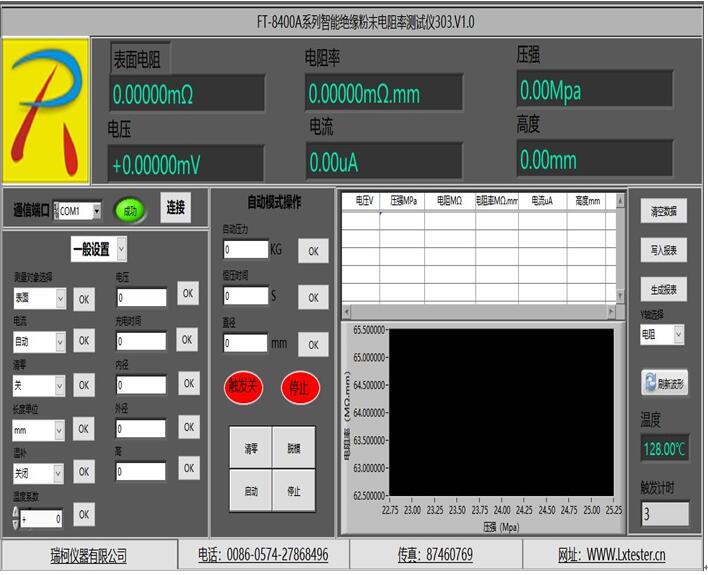This screenshot has height=575, width=708.
Task: Toggle the red 触发关 trigger button
Action: [244, 387]
